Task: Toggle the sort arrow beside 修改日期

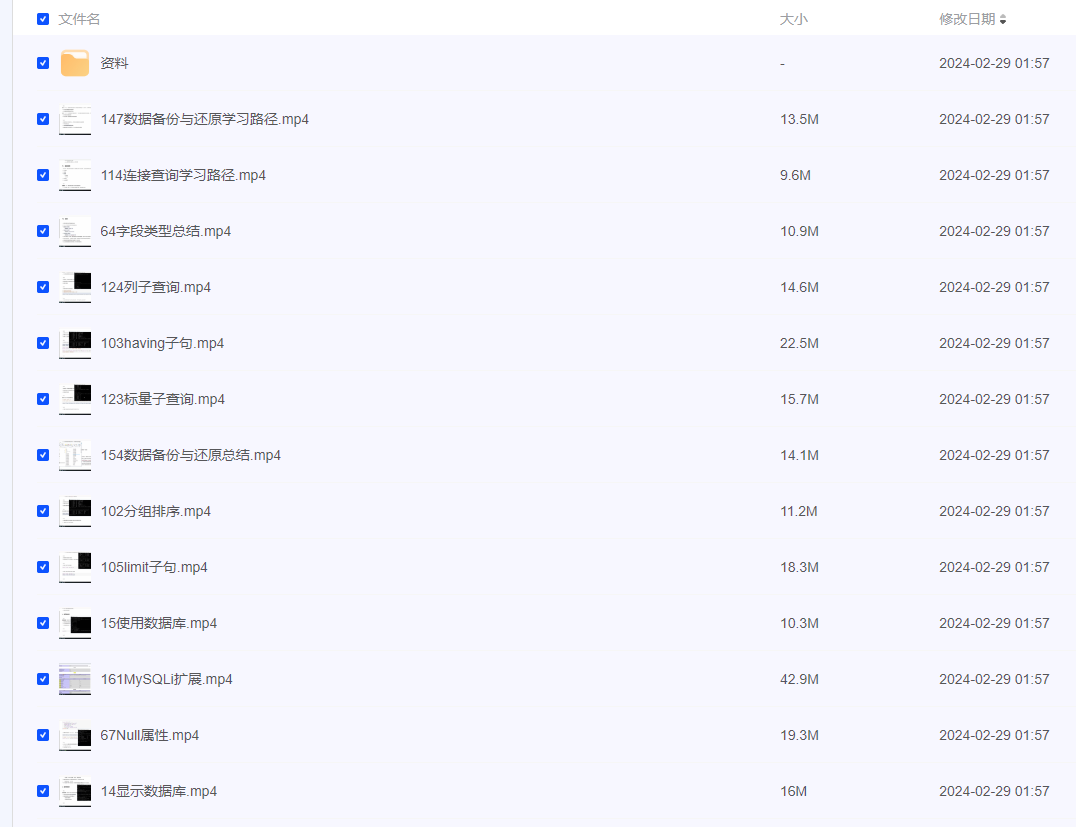Action: tap(1003, 19)
